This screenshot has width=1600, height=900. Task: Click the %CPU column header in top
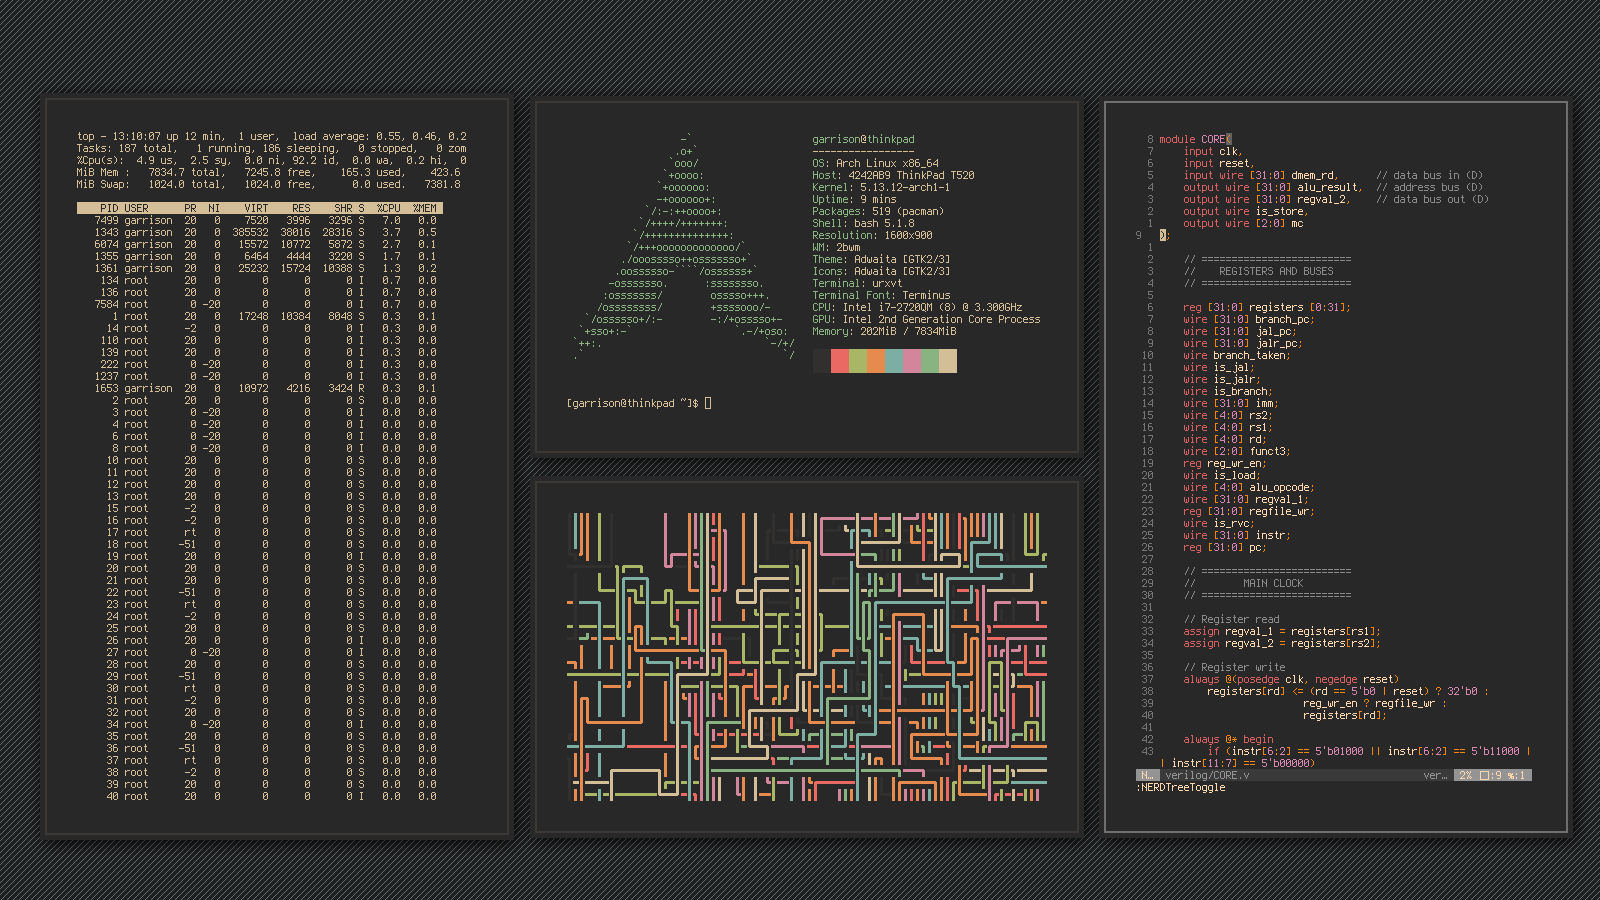tap(388, 209)
